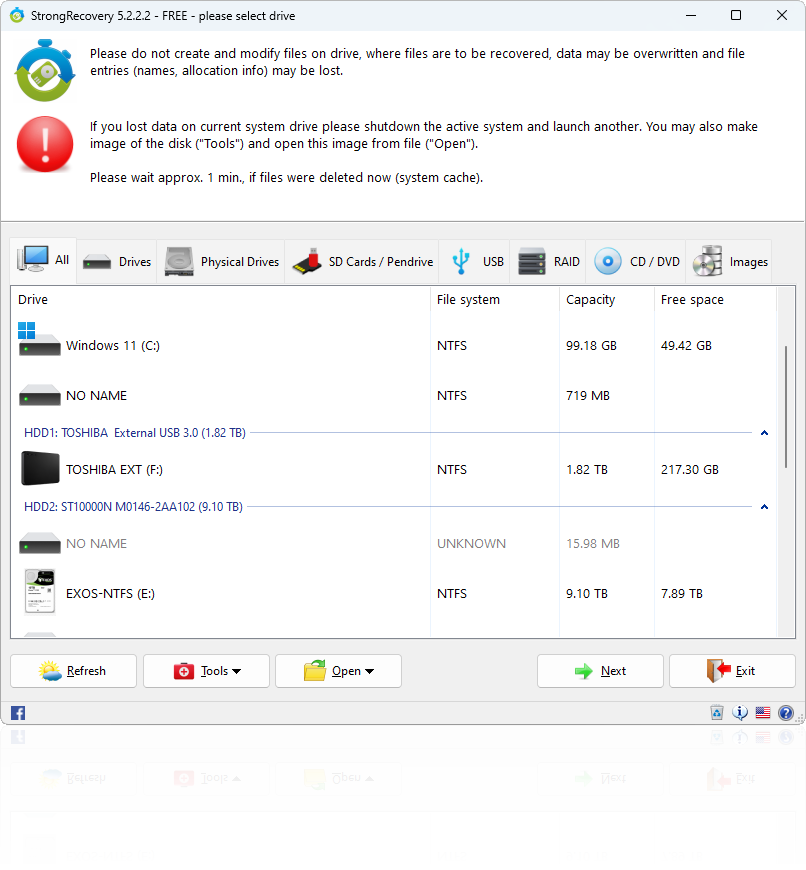This screenshot has width=806, height=870.
Task: Open the Tools dropdown menu
Action: (206, 671)
